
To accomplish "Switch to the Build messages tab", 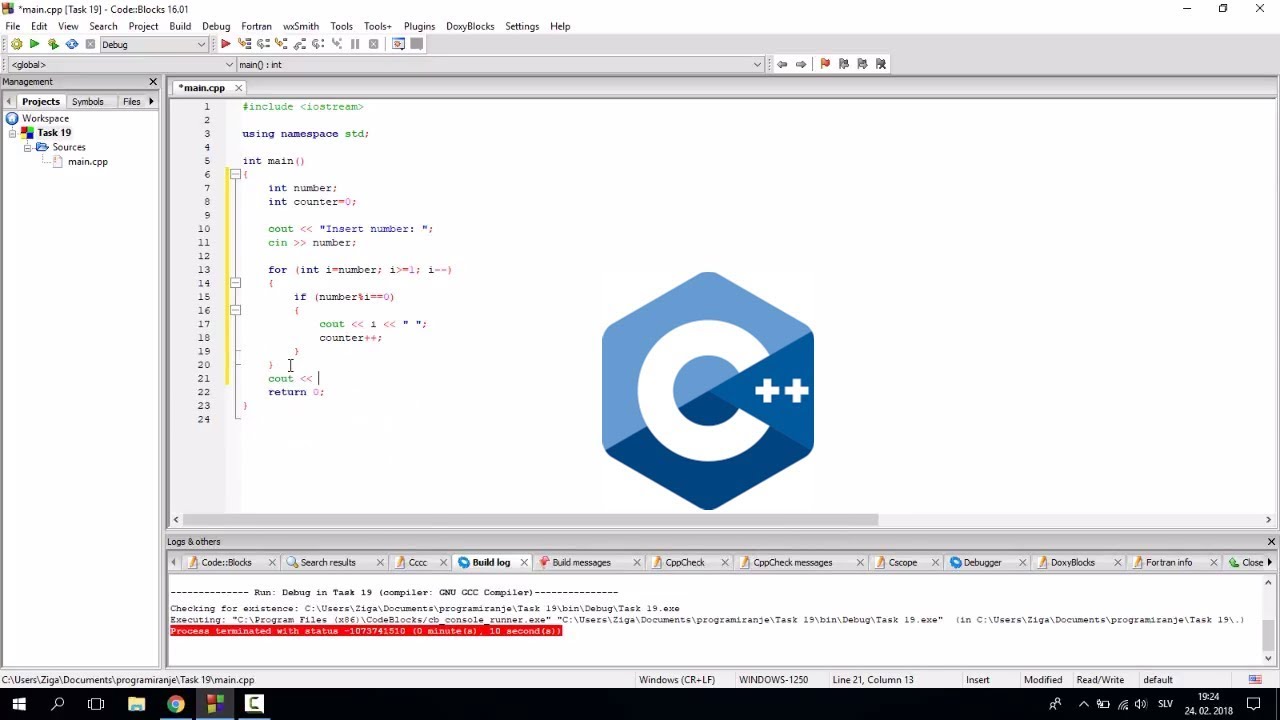I will point(581,562).
